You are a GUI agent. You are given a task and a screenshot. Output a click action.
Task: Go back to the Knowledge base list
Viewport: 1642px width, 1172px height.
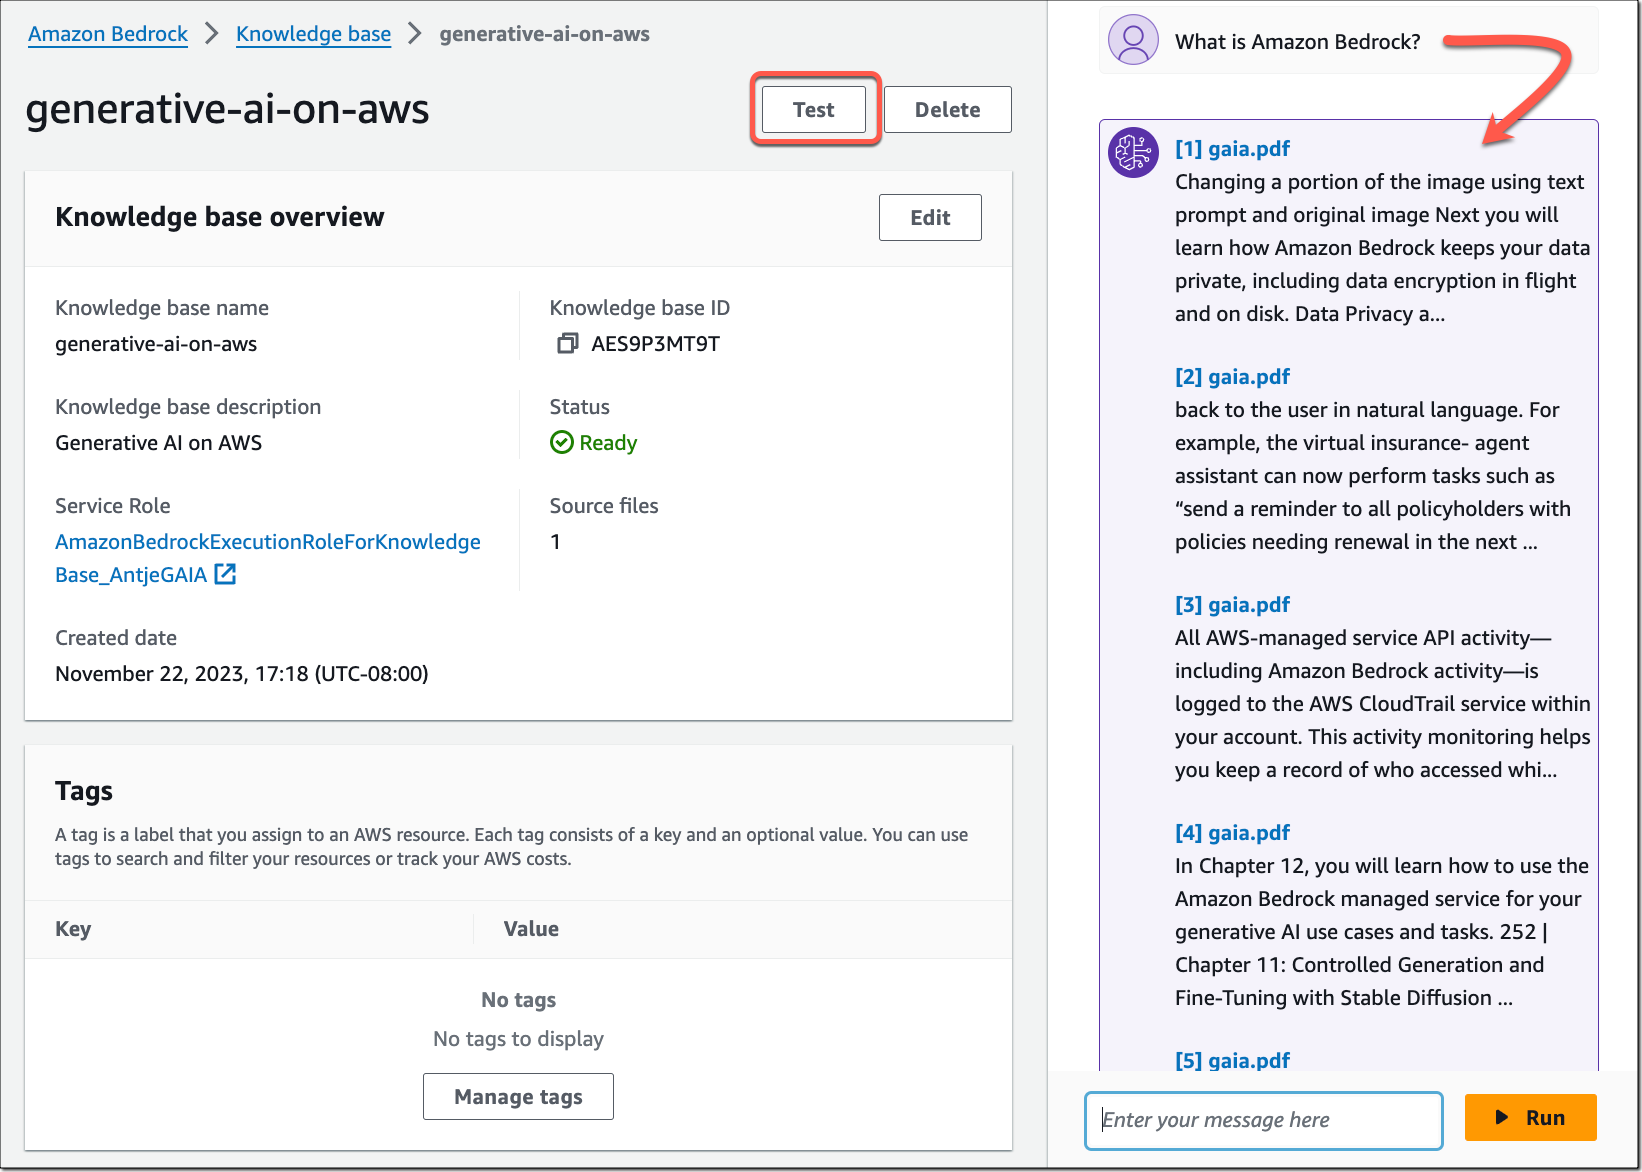313,33
